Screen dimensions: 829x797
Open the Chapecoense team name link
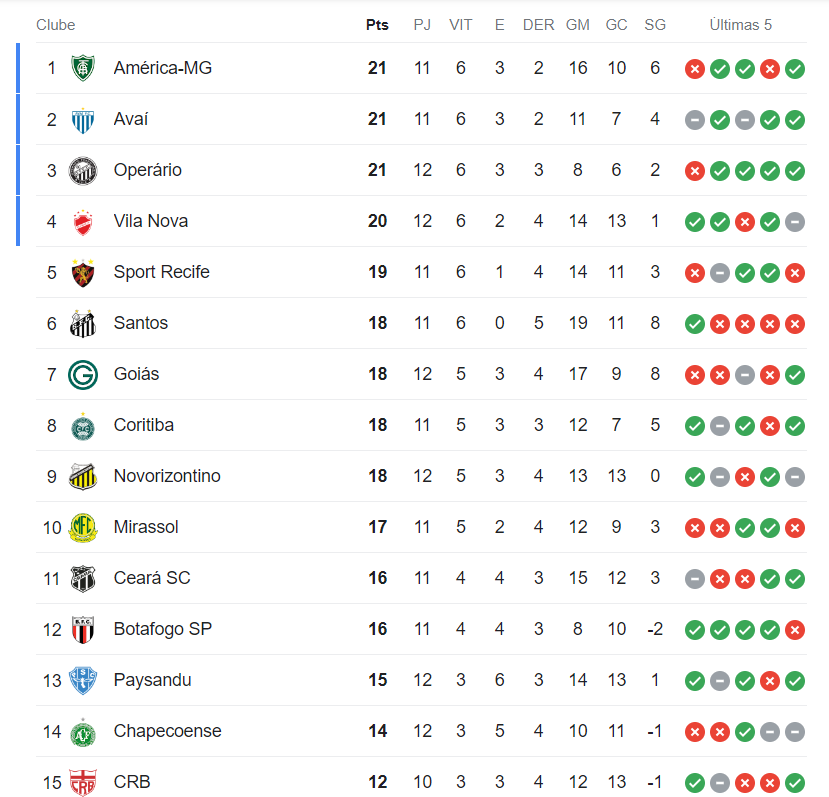coord(167,731)
